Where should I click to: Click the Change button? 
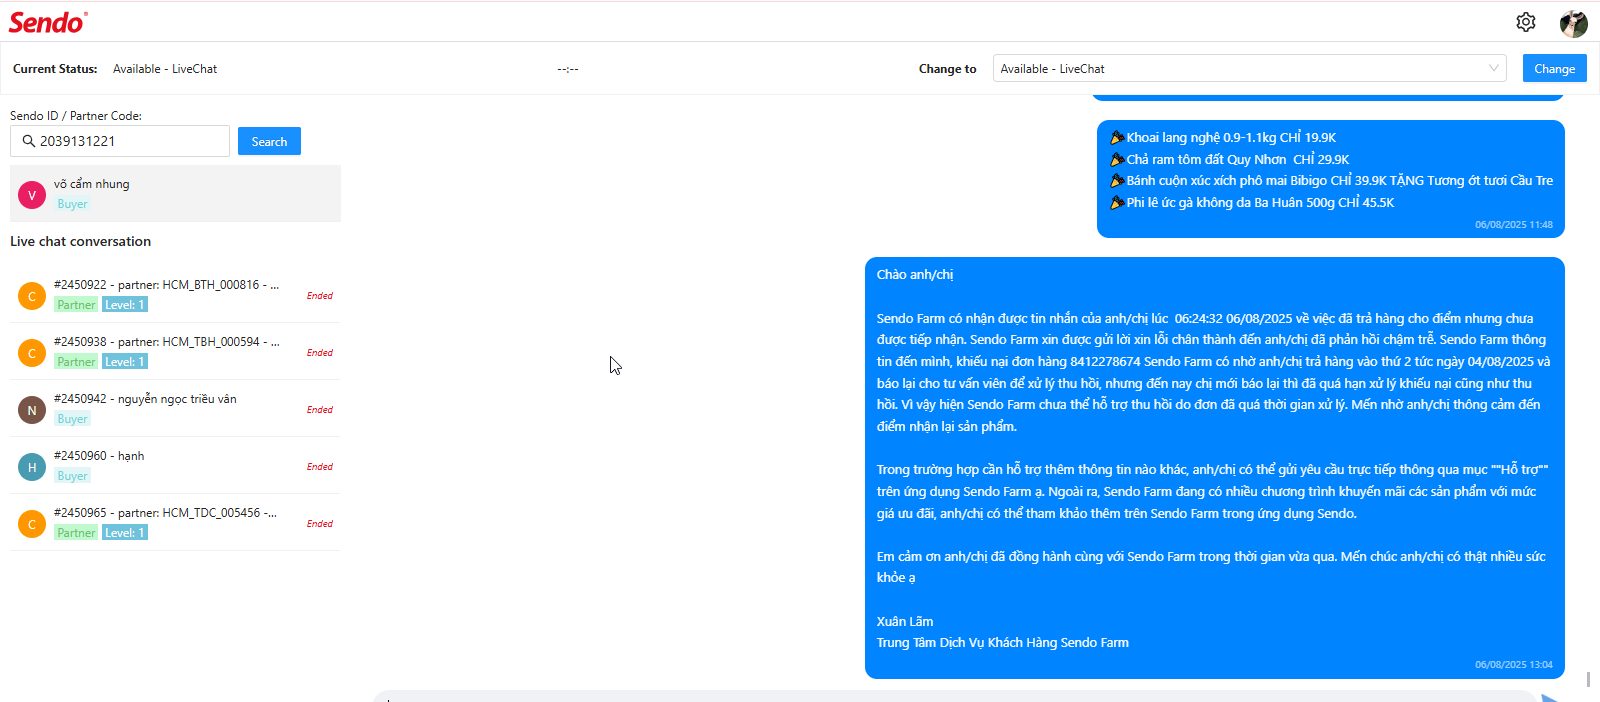pos(1554,68)
